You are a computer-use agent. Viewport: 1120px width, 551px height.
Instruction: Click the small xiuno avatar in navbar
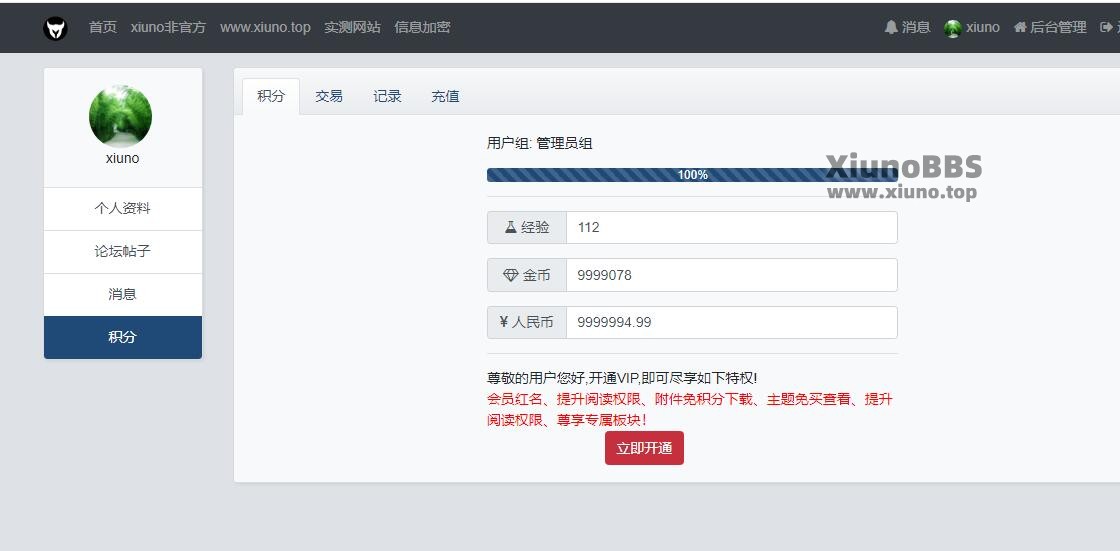tap(952, 28)
